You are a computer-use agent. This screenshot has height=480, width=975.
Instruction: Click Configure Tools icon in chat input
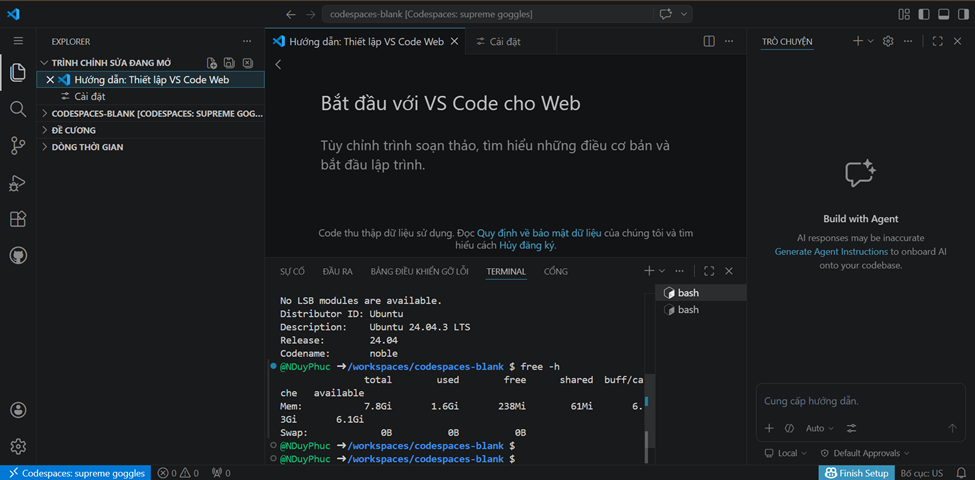pyautogui.click(x=851, y=428)
